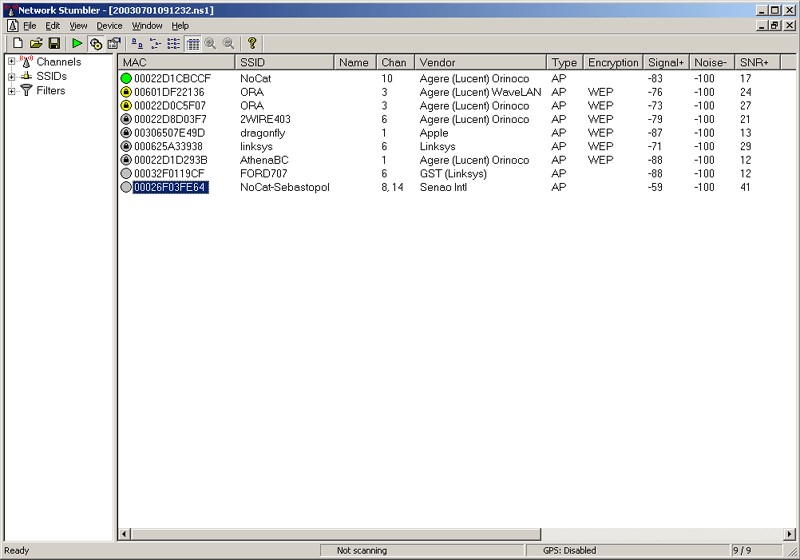
Task: Click the zoom in magnifier icon
Action: click(x=210, y=44)
